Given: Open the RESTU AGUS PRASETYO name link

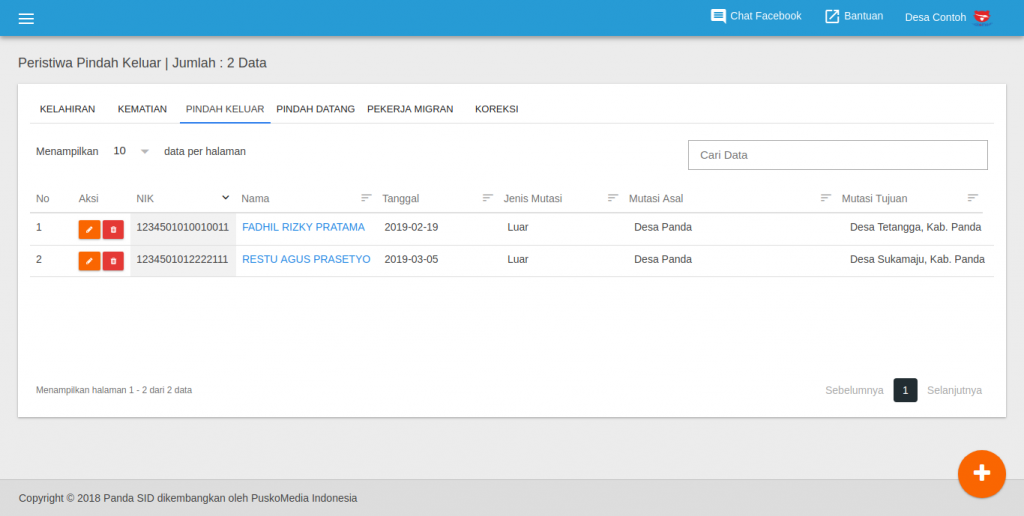Looking at the screenshot, I should pos(306,259).
